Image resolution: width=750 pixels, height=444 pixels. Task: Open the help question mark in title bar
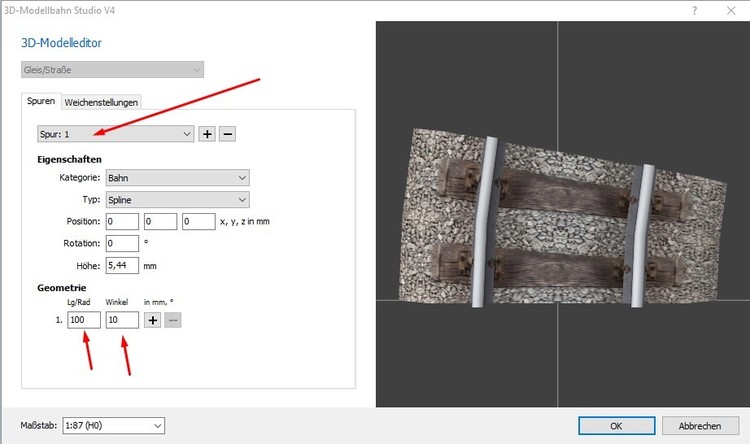coord(695,11)
